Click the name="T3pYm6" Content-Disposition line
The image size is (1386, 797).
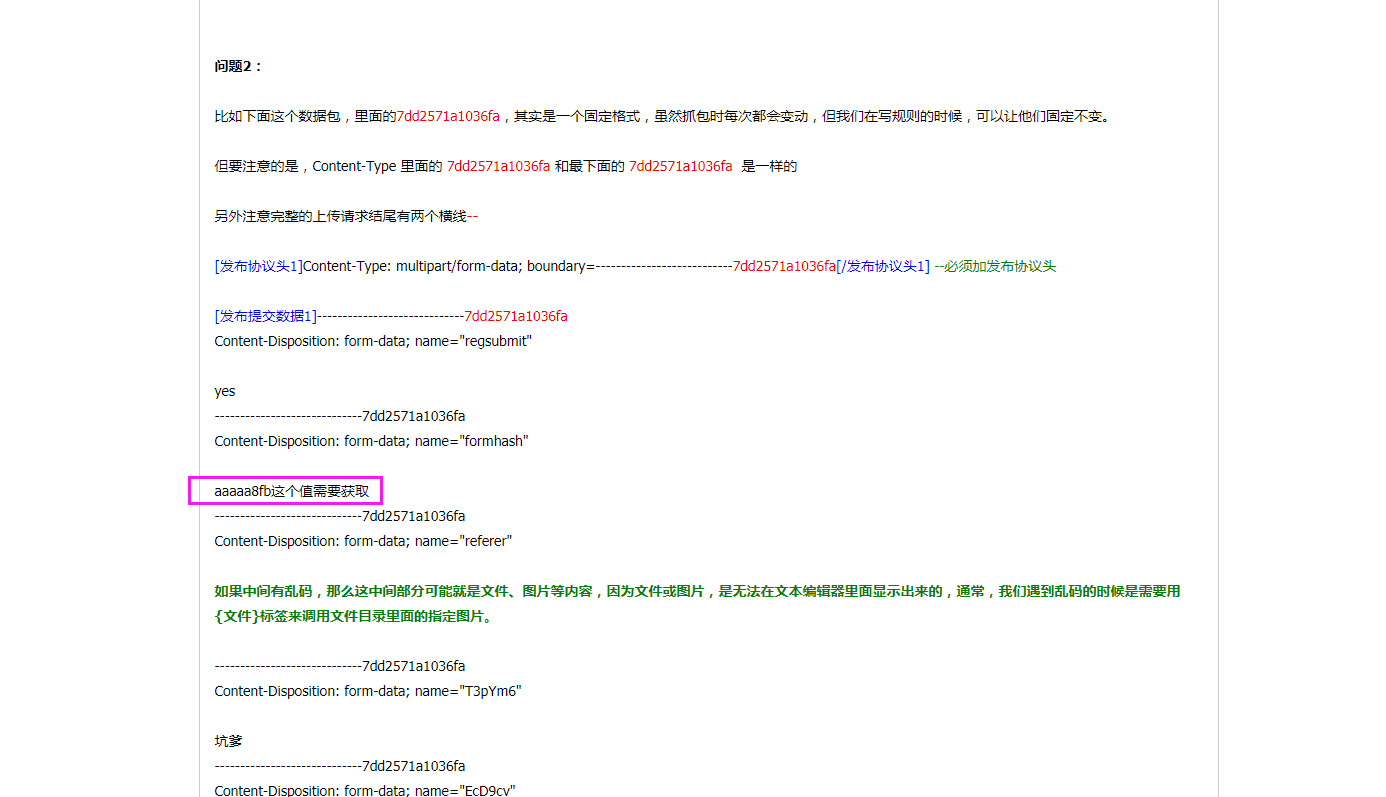click(x=367, y=690)
